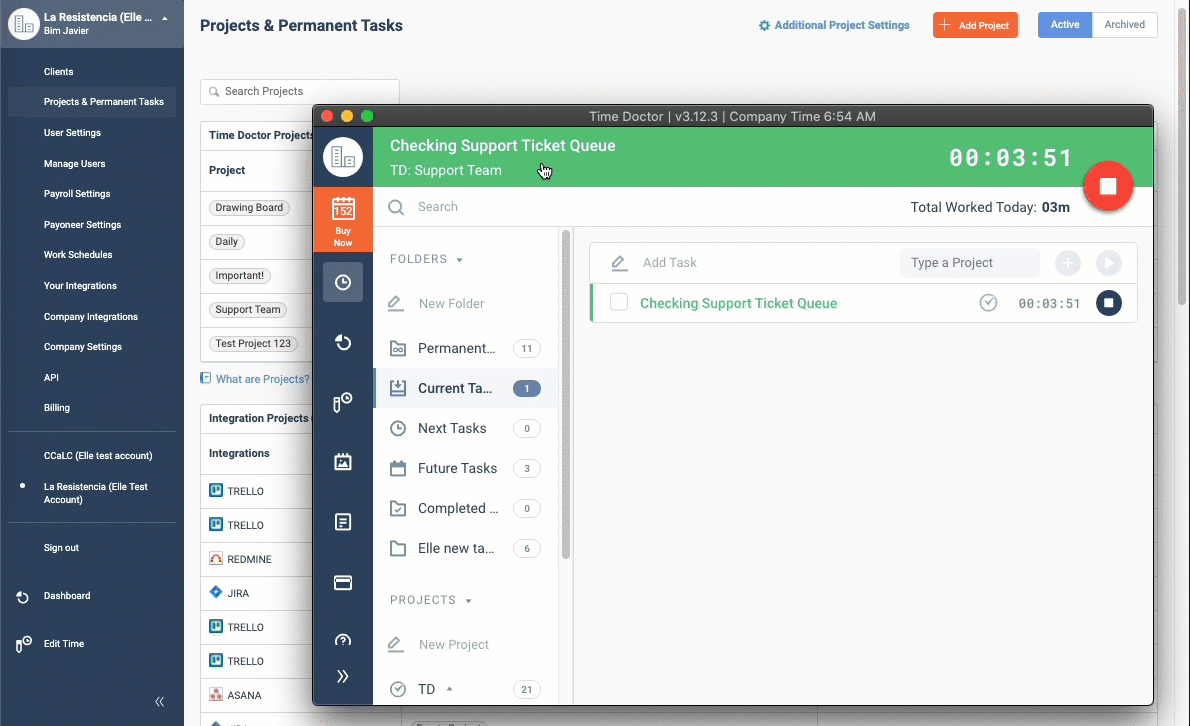
Task: Select the Time Tracking clock icon in sidebar
Action: (x=343, y=281)
